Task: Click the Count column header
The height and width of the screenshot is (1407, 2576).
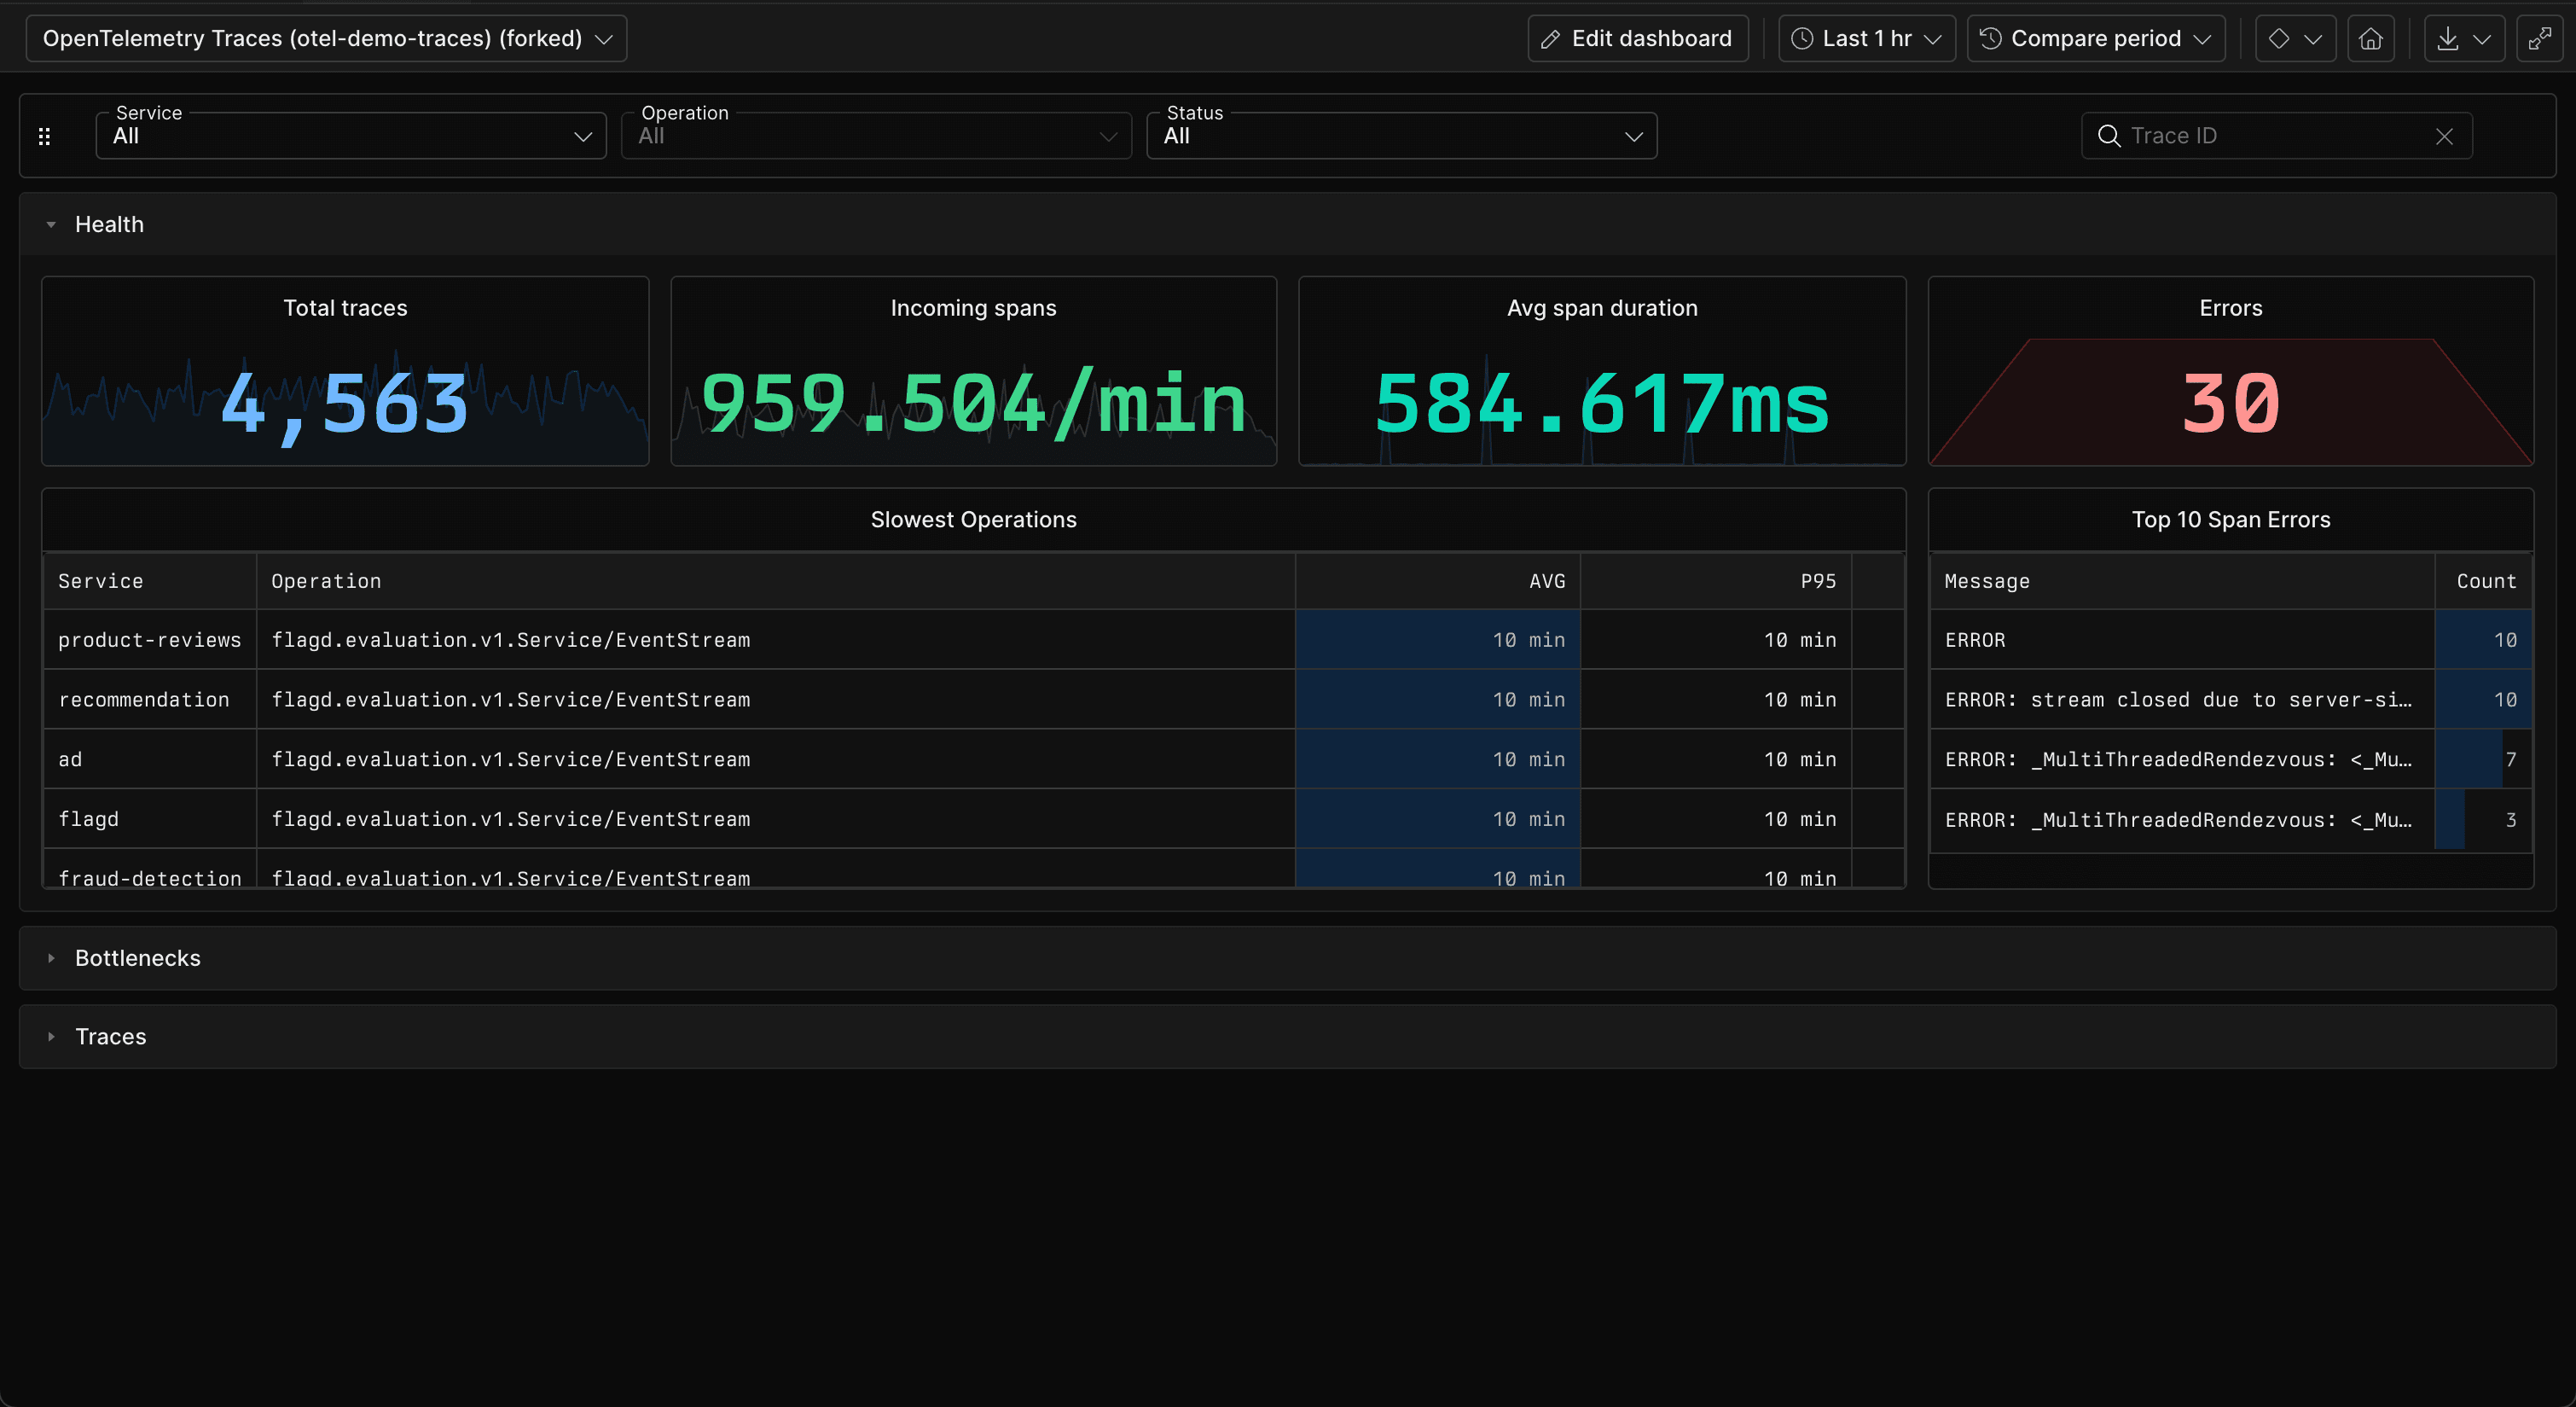Action: coord(2484,581)
